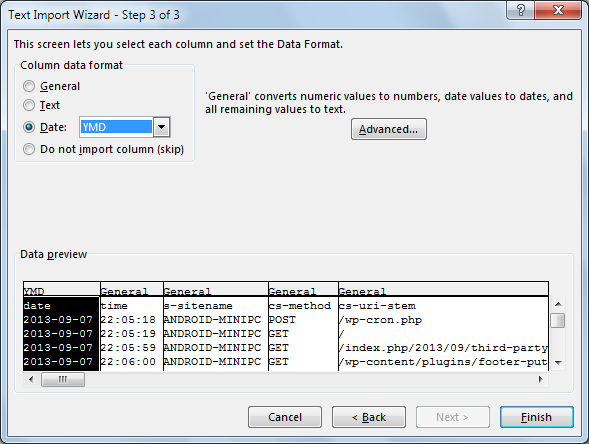This screenshot has width=589, height=444.
Task: Click the help question mark icon
Action: [x=521, y=10]
